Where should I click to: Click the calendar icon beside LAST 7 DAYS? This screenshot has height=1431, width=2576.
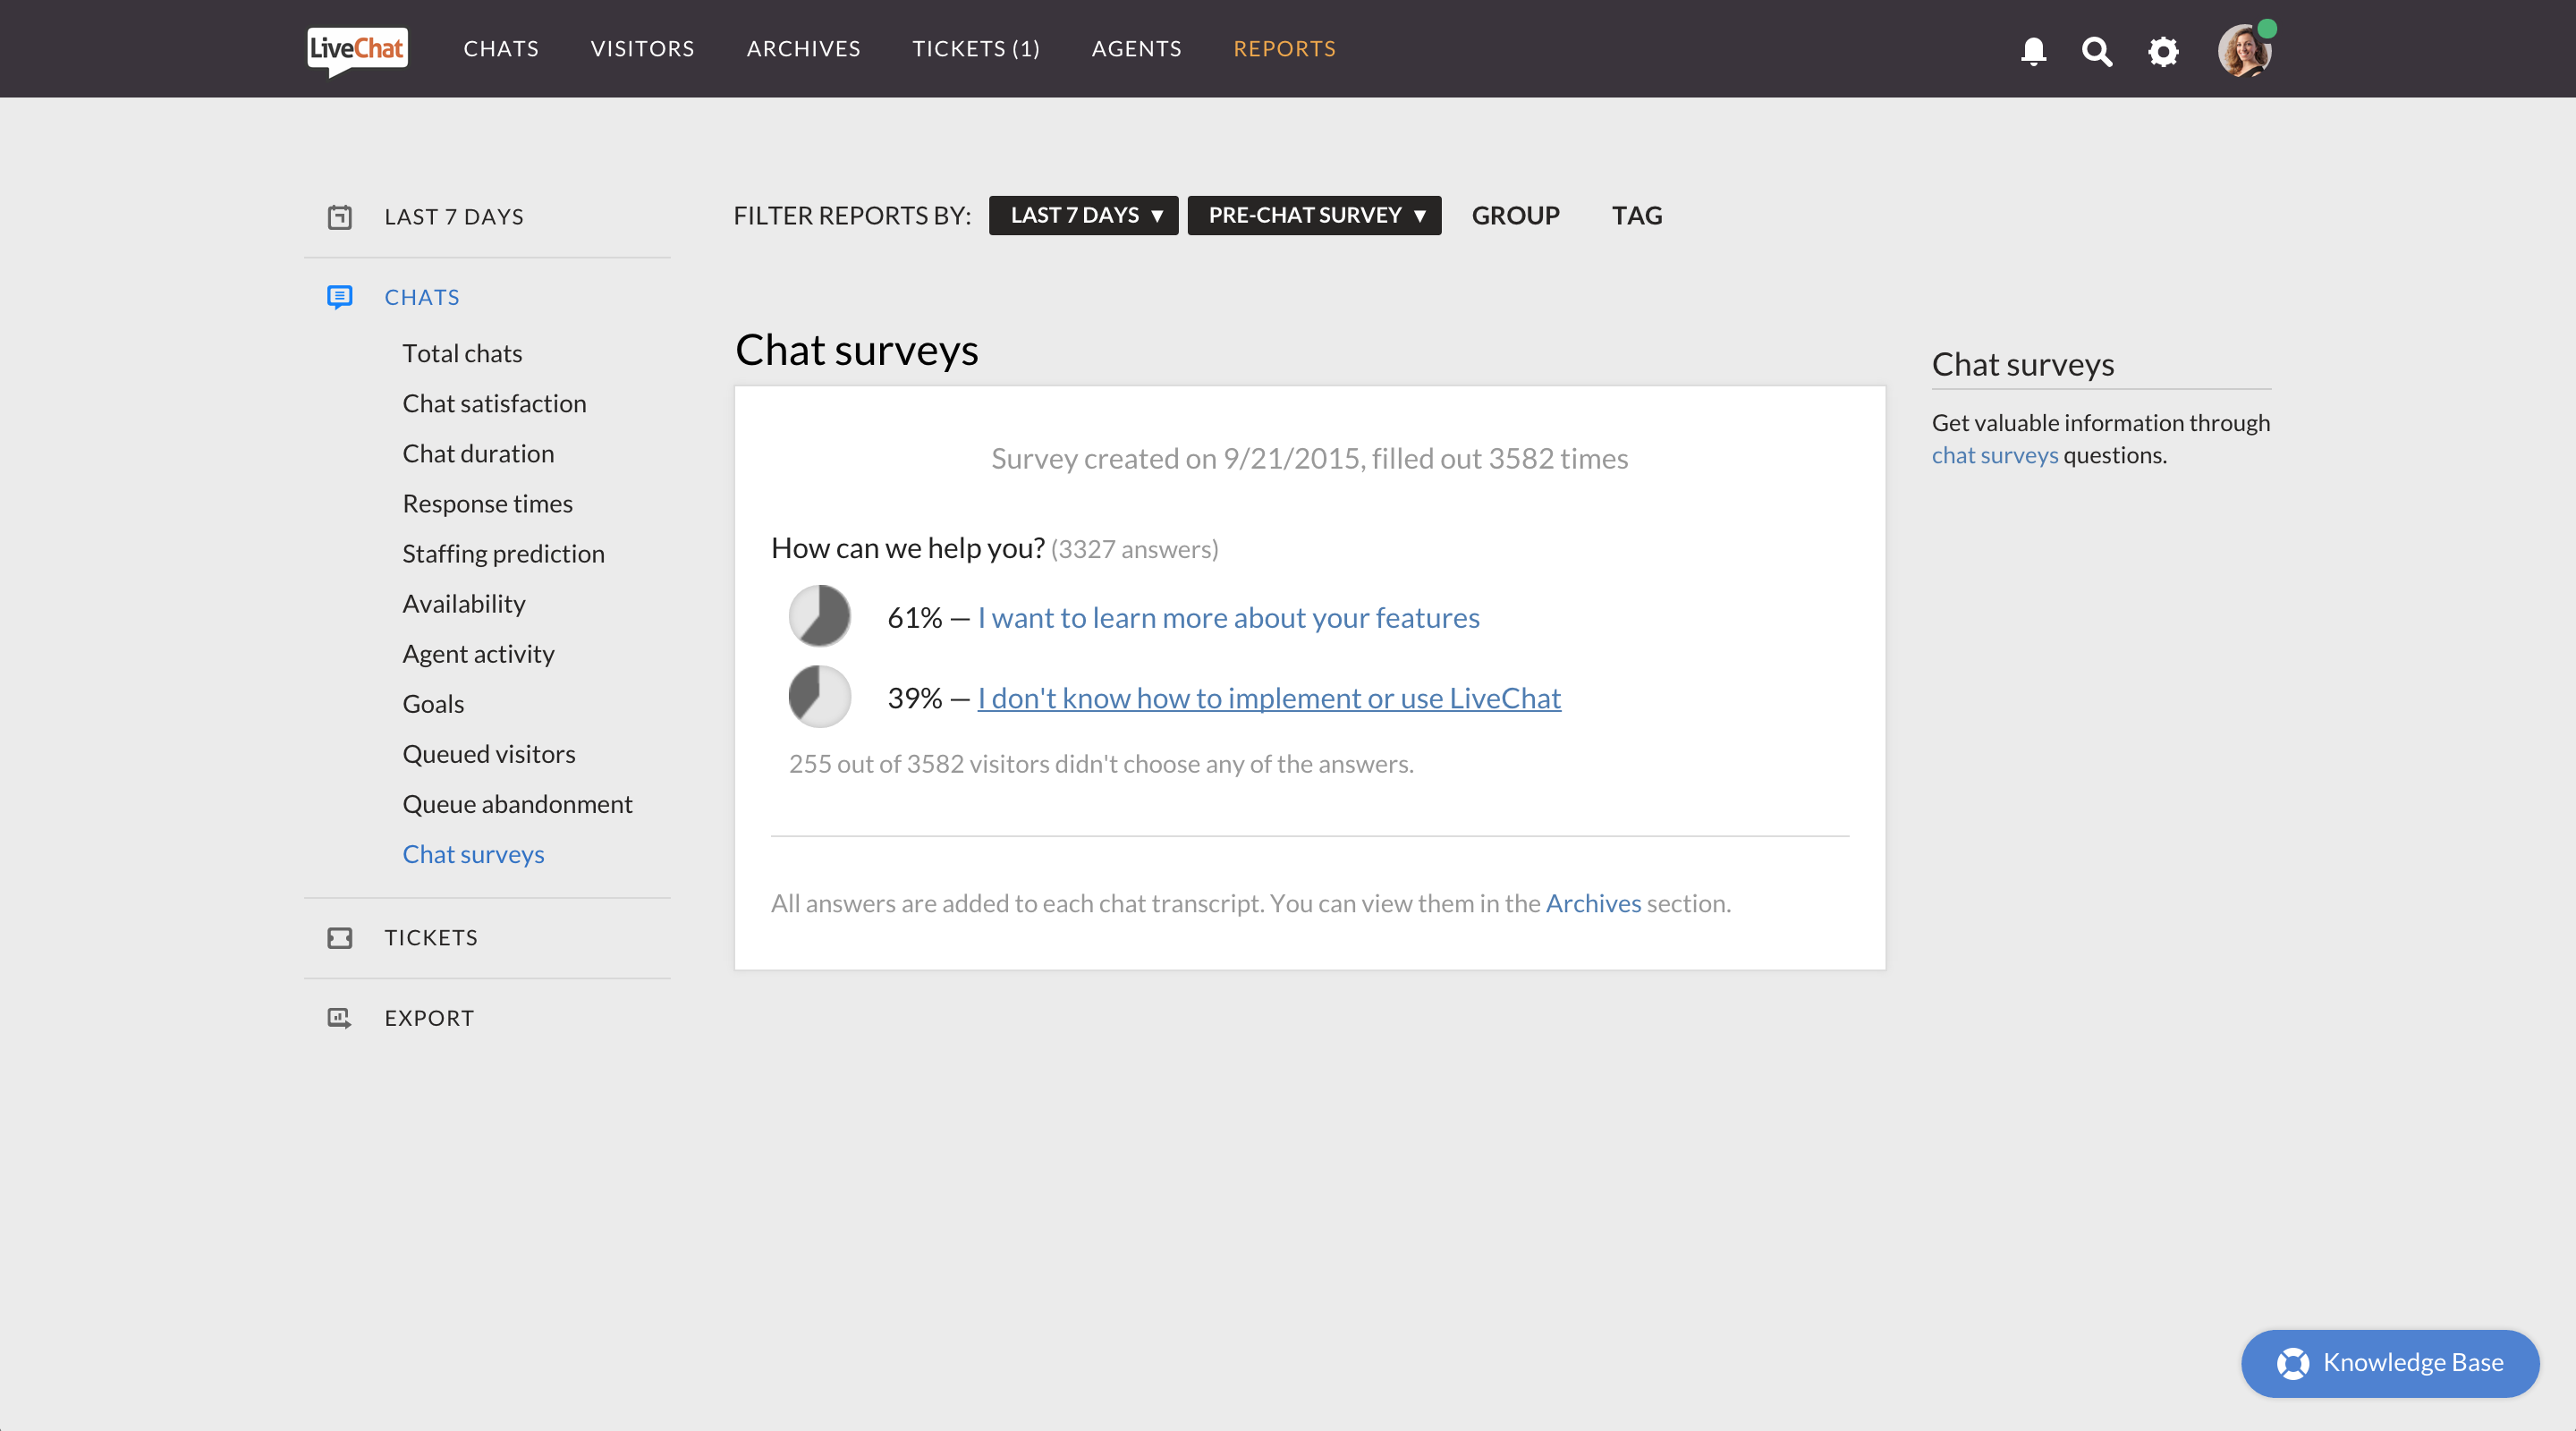pos(340,216)
